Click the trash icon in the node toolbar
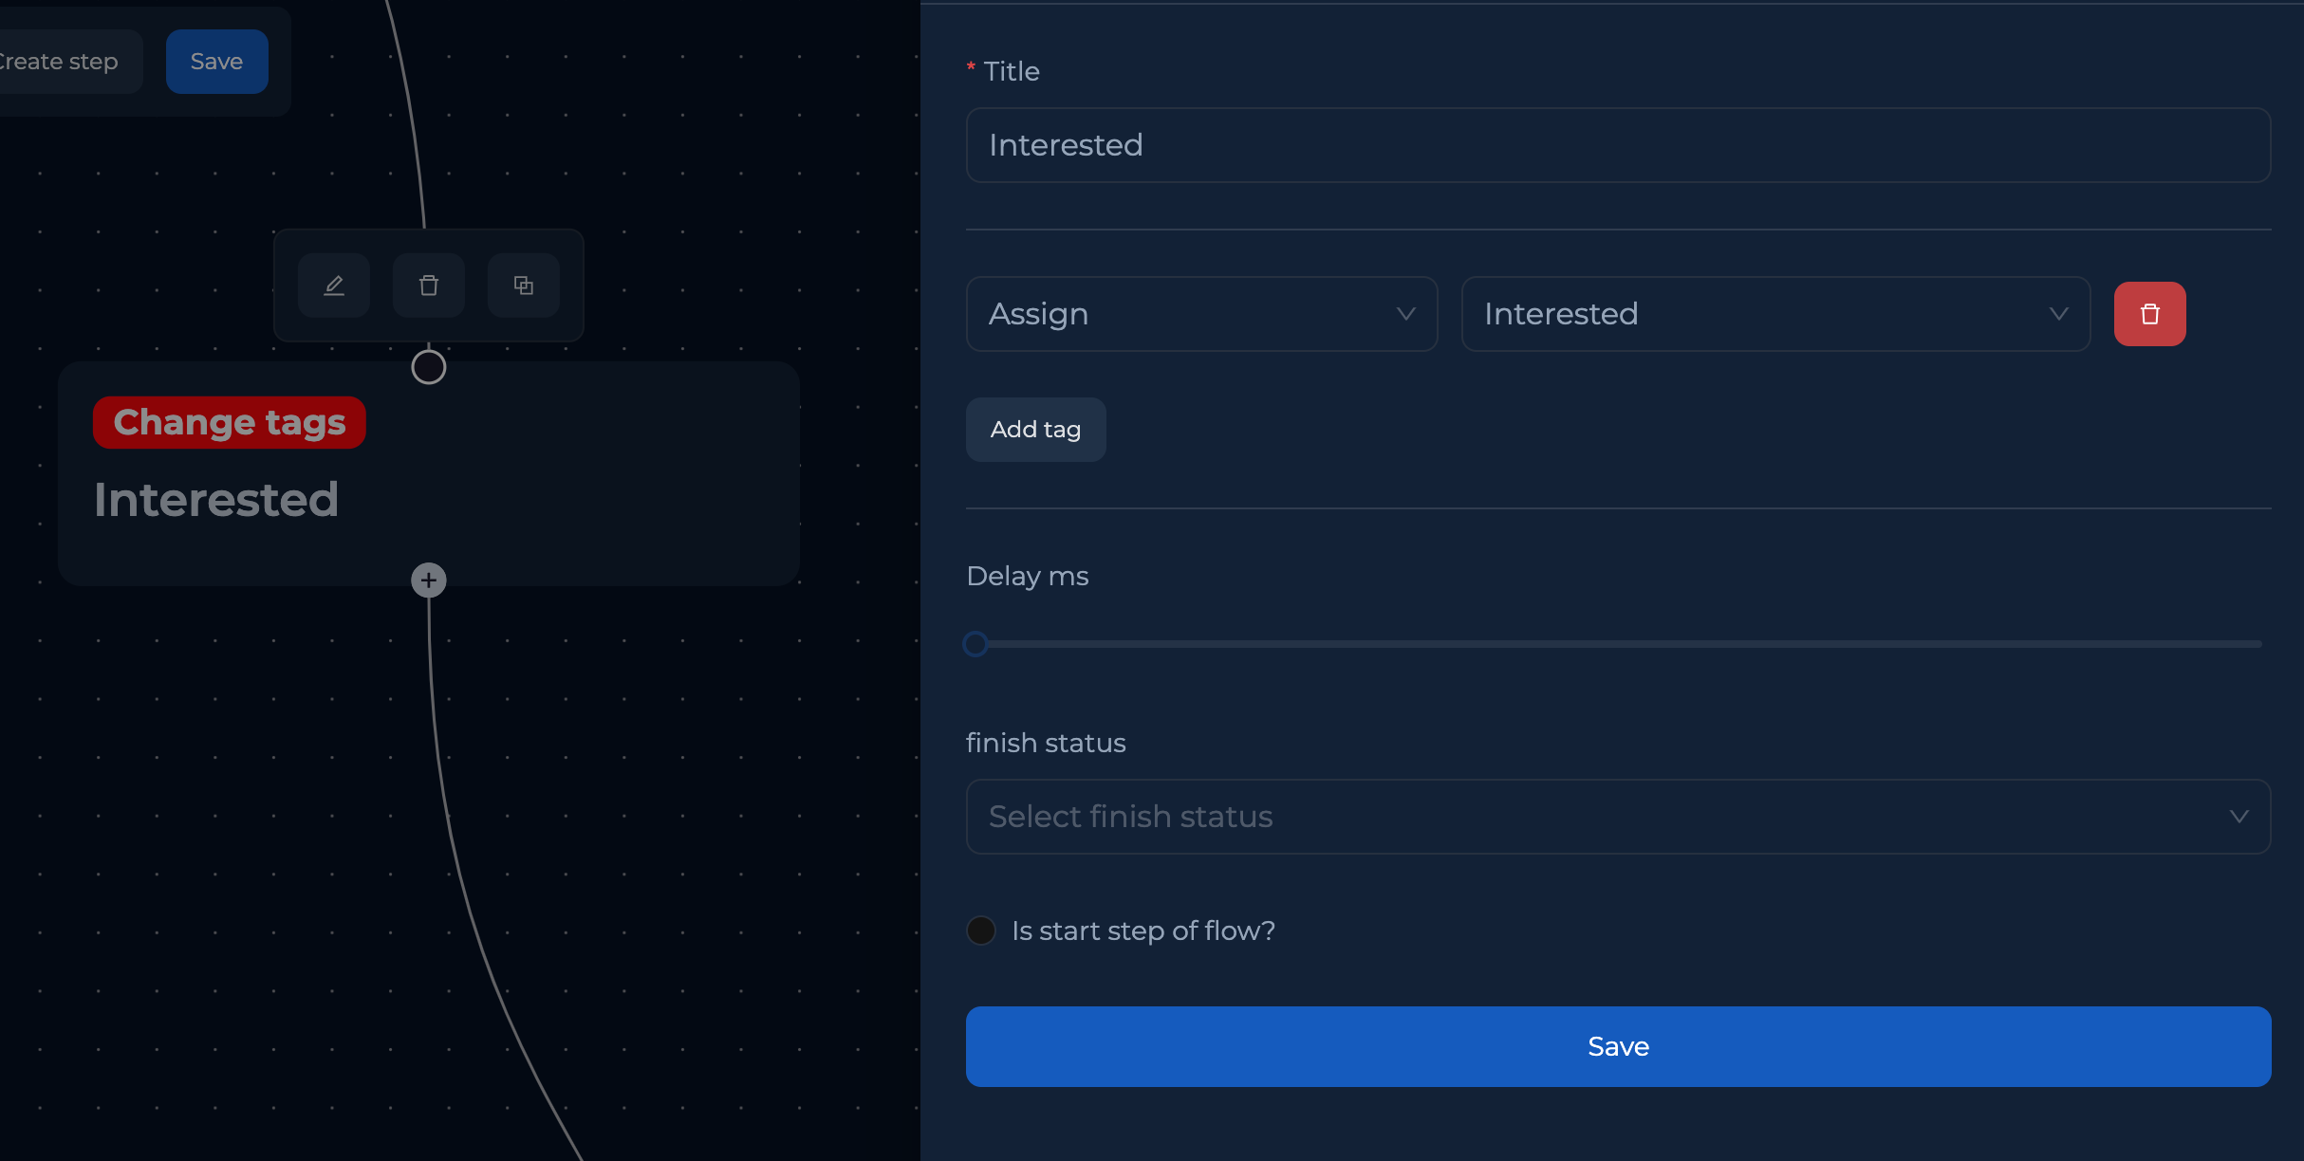Viewport: 2304px width, 1161px height. point(429,286)
